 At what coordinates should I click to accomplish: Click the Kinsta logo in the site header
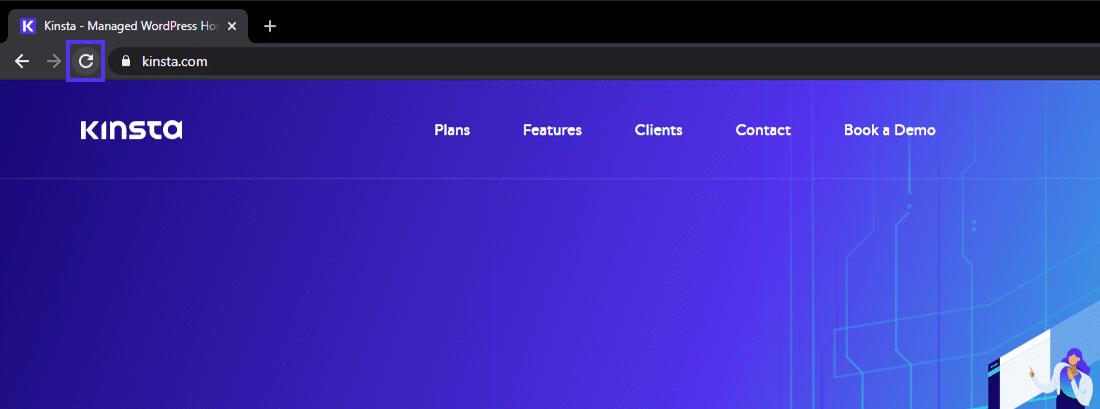coord(131,130)
